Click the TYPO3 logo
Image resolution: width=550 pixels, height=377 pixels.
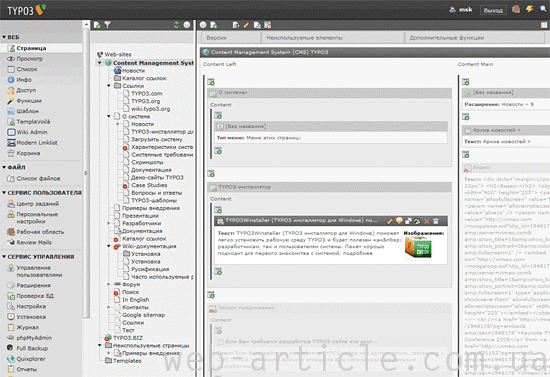pyautogui.click(x=27, y=10)
